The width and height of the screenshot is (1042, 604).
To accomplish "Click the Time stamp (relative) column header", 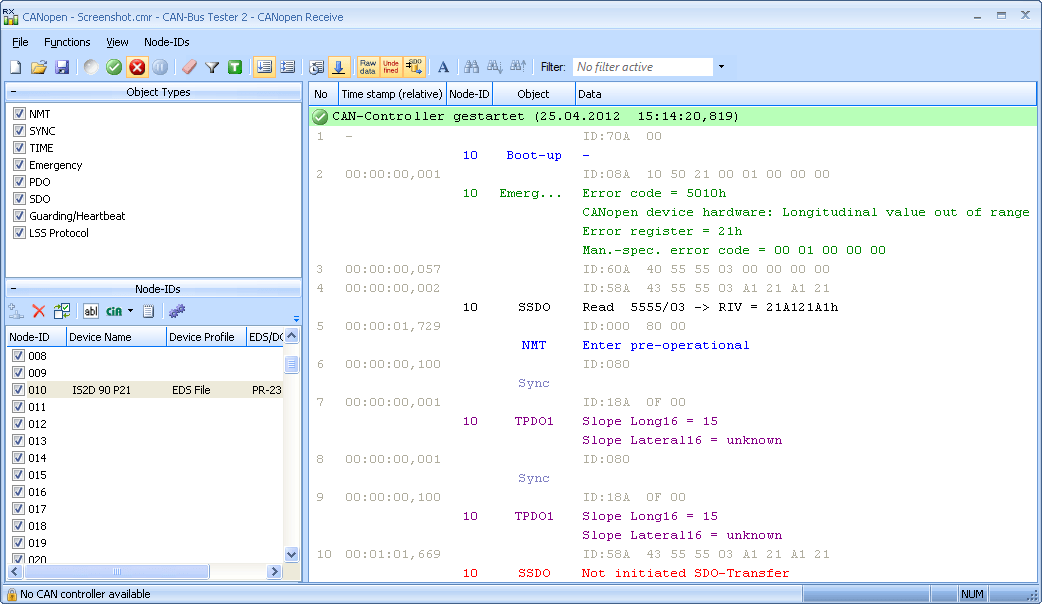I will pos(392,94).
